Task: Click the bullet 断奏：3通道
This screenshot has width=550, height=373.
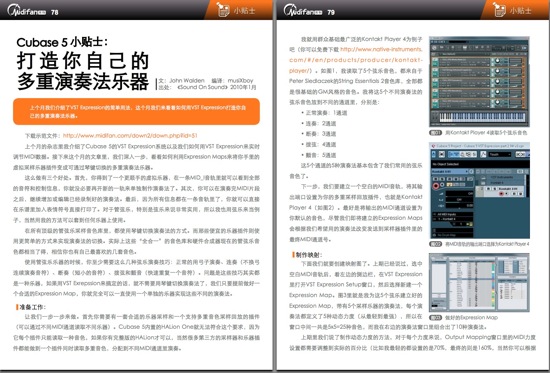Action: pyautogui.click(x=318, y=134)
